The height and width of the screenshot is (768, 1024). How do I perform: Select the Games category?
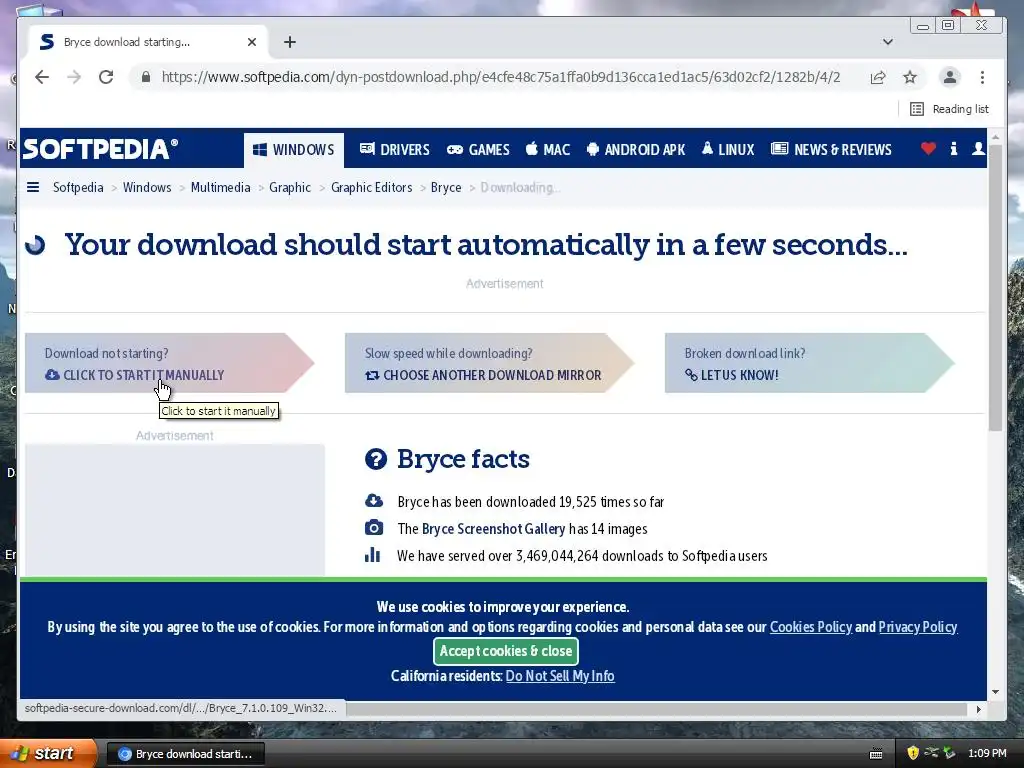[478, 150]
